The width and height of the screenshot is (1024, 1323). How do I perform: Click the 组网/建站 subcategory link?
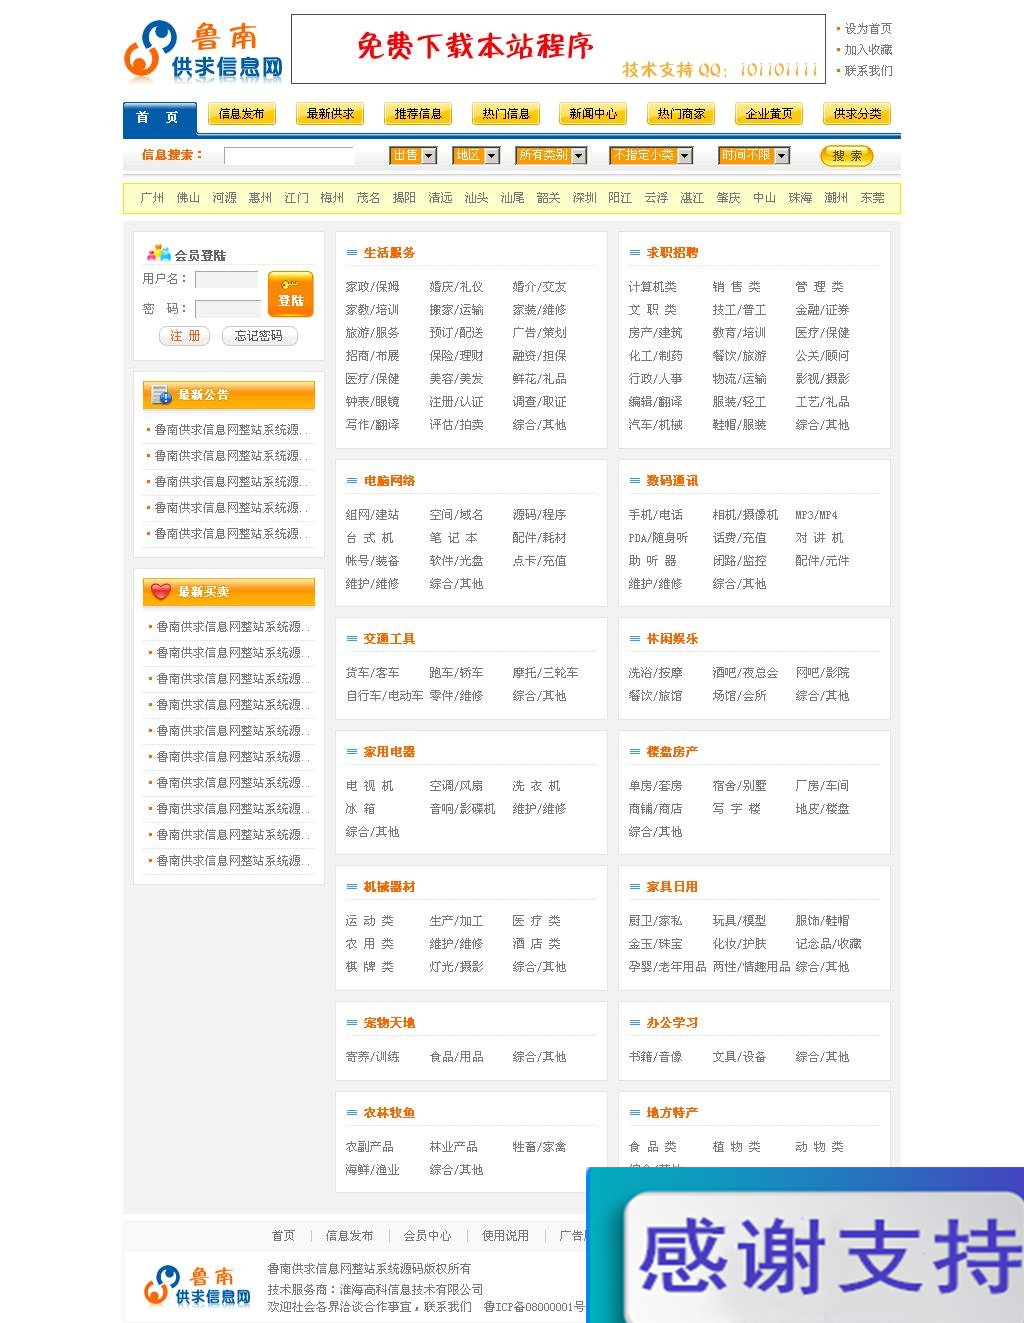372,515
